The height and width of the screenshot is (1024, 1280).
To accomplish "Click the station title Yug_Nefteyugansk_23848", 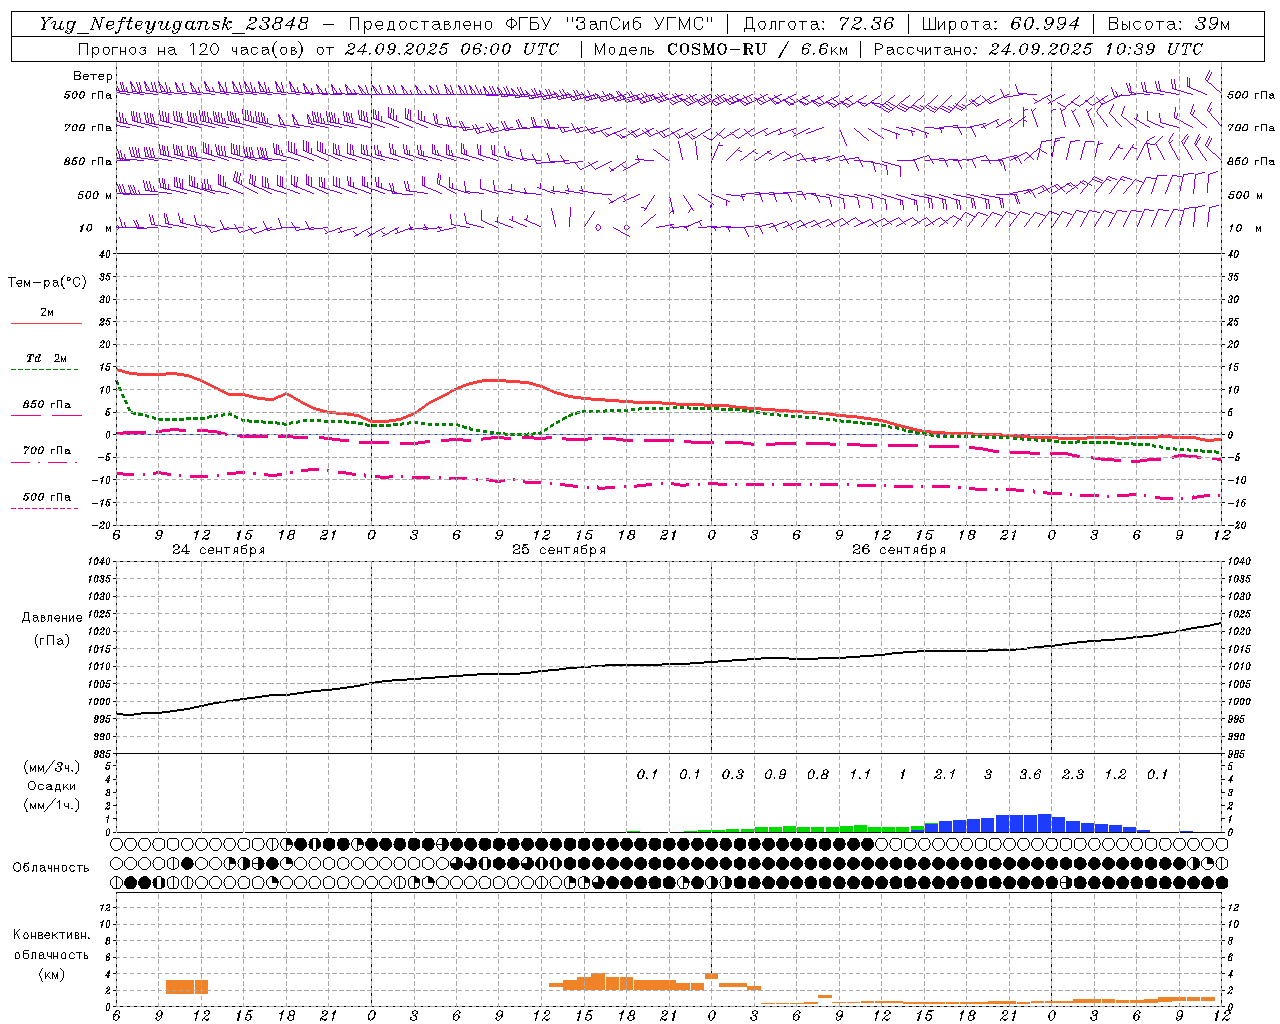I will point(174,24).
